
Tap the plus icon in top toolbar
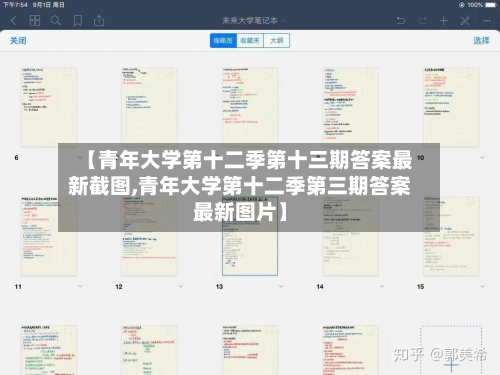[444, 21]
